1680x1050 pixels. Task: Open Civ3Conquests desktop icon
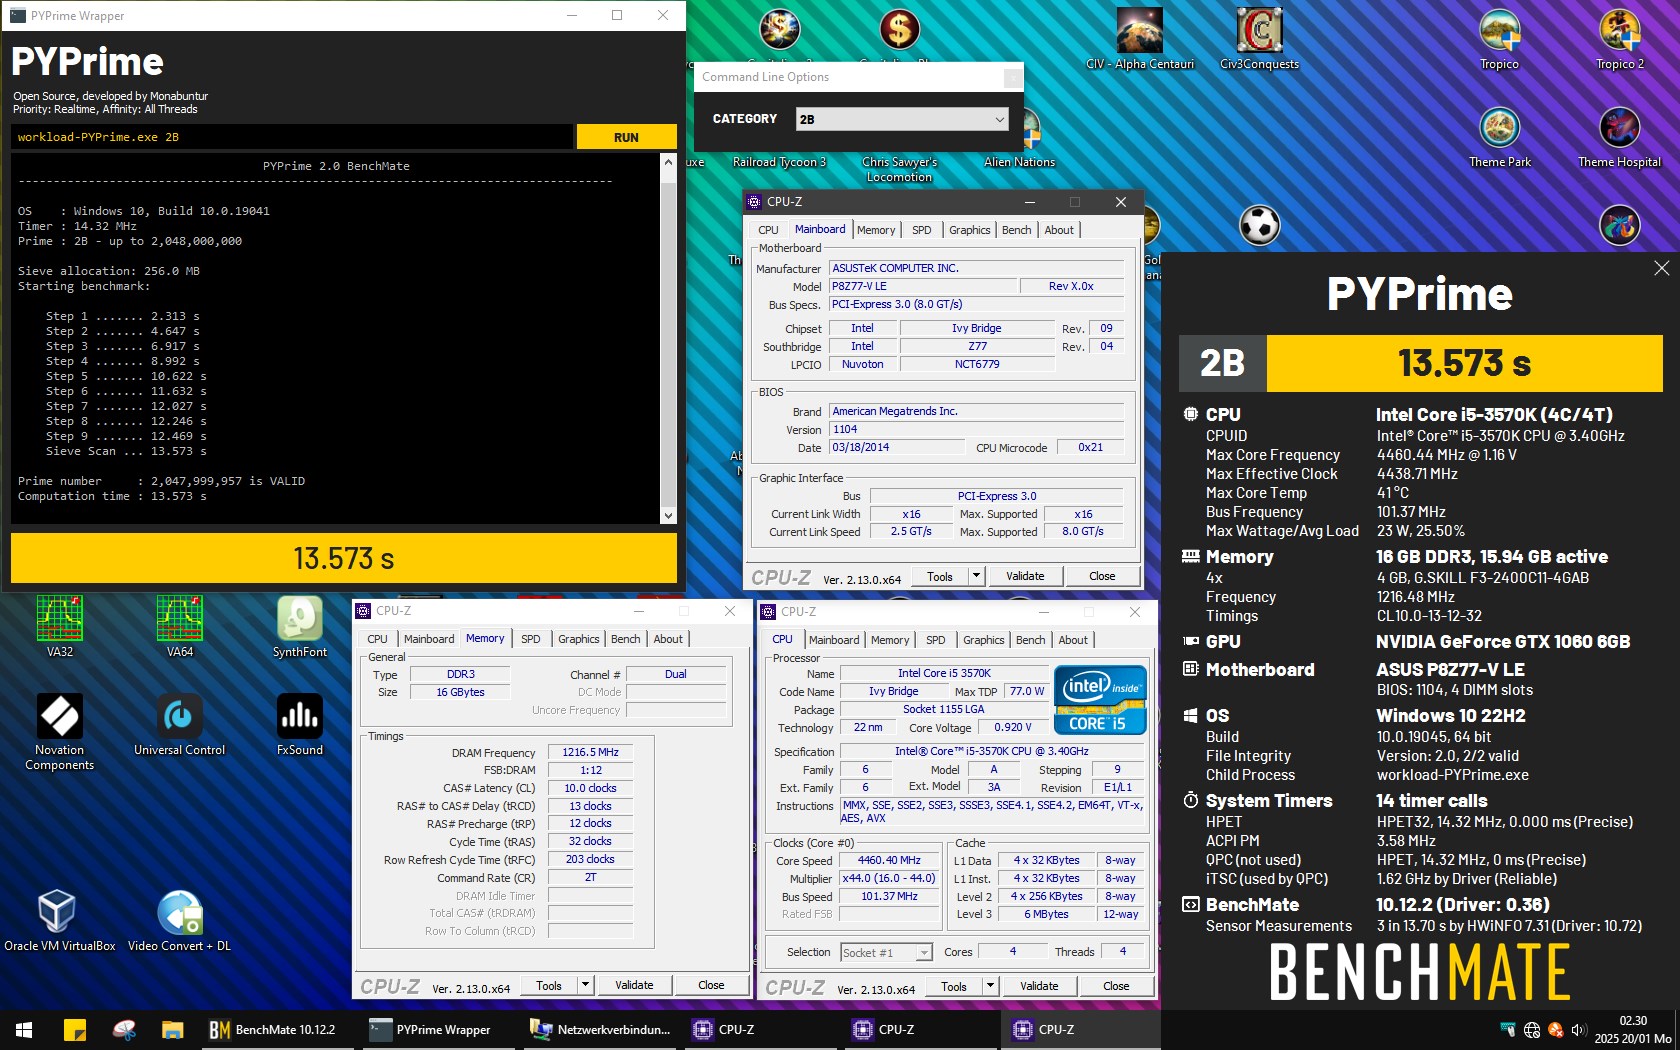(1260, 38)
